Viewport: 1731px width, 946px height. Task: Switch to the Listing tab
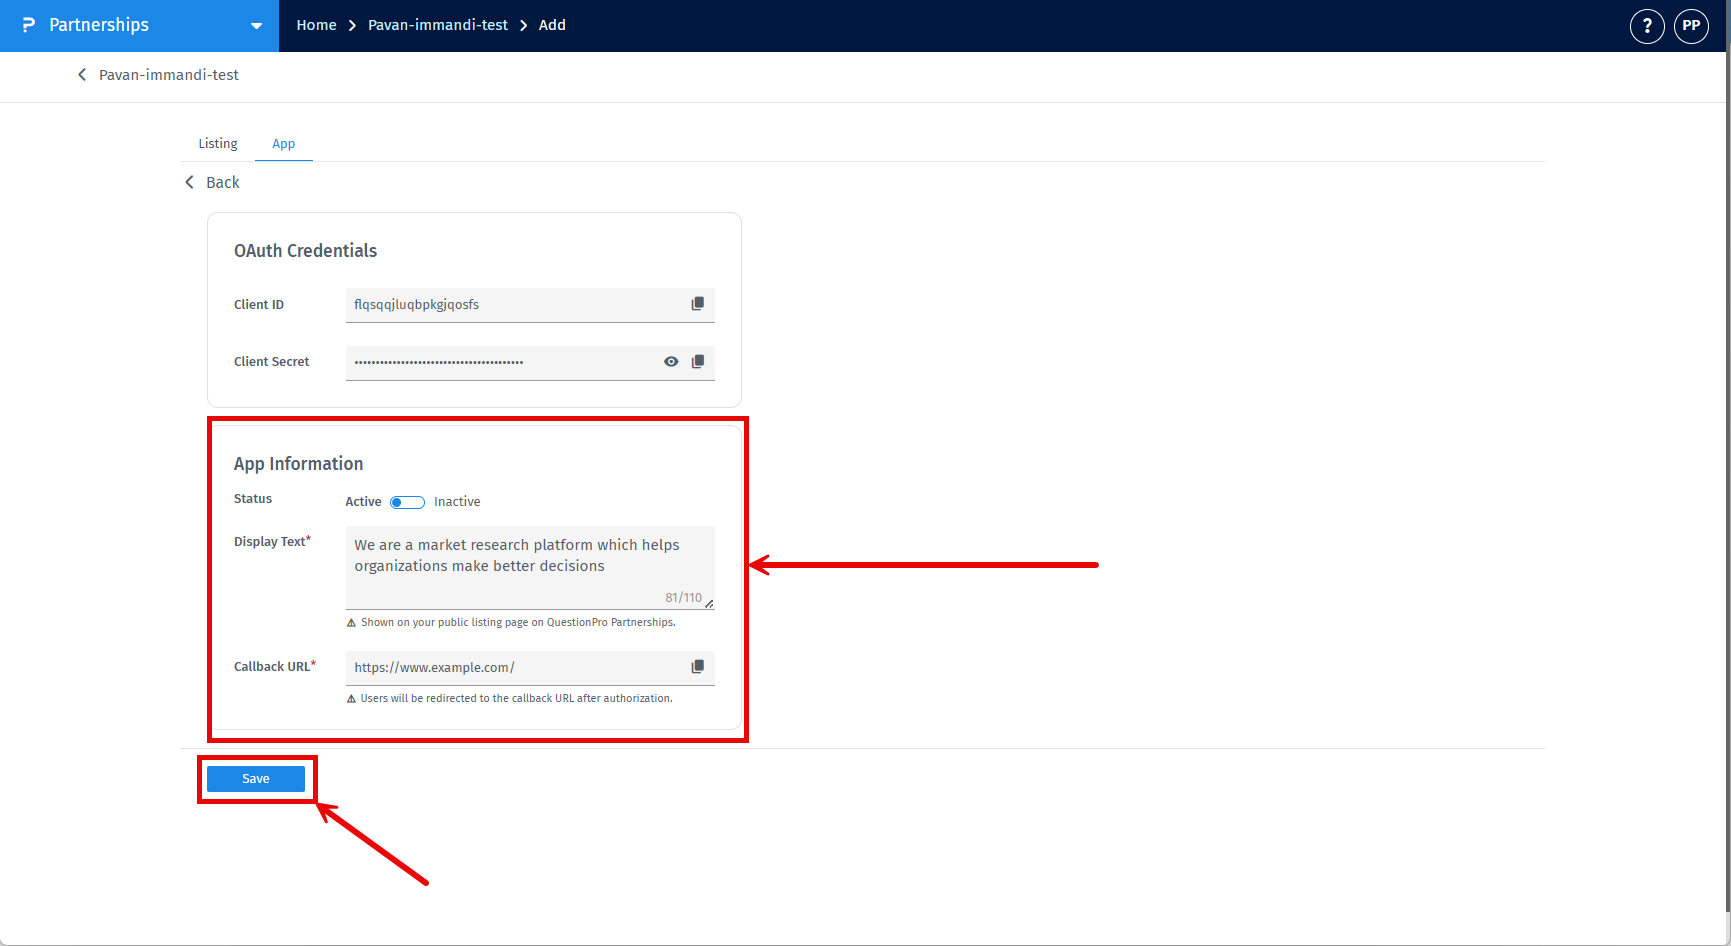[218, 144]
